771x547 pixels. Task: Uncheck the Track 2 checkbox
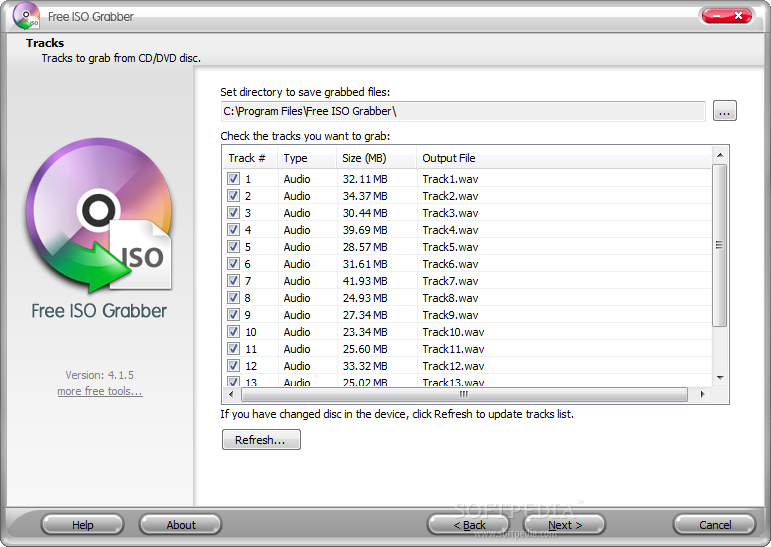coord(234,196)
